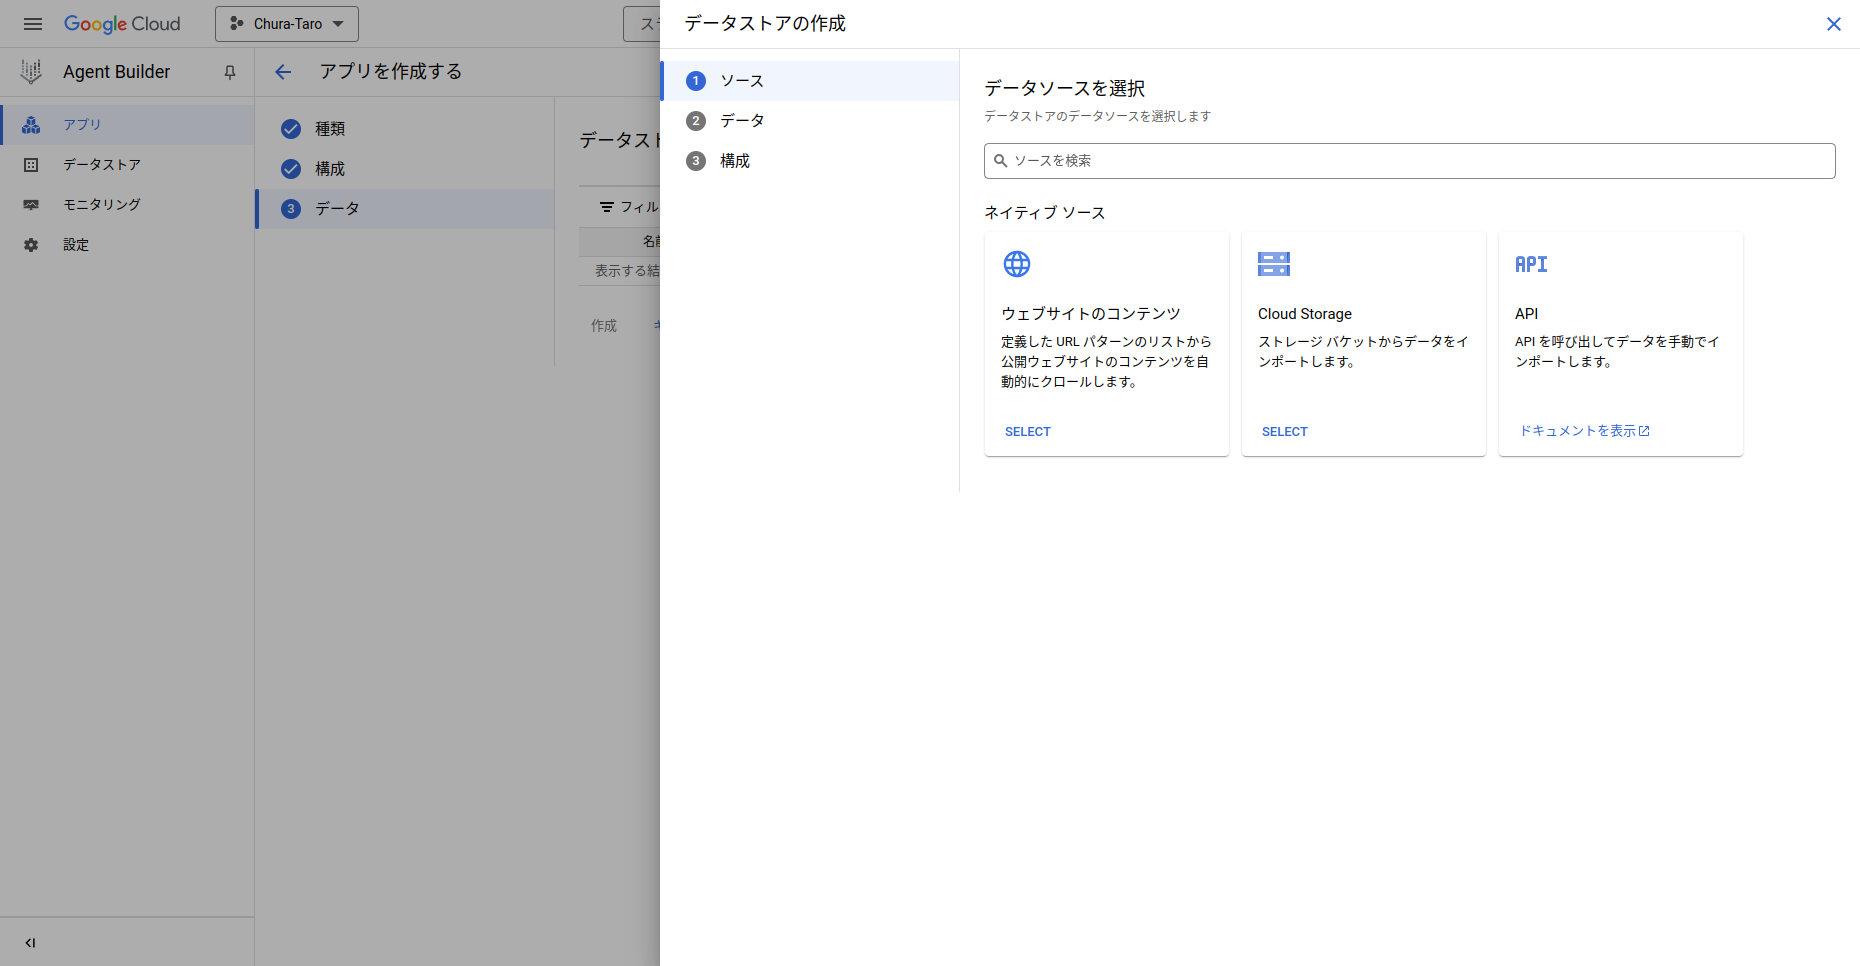Click the ネイティブ ソース section label
Image resolution: width=1860 pixels, height=966 pixels.
pyautogui.click(x=1045, y=213)
